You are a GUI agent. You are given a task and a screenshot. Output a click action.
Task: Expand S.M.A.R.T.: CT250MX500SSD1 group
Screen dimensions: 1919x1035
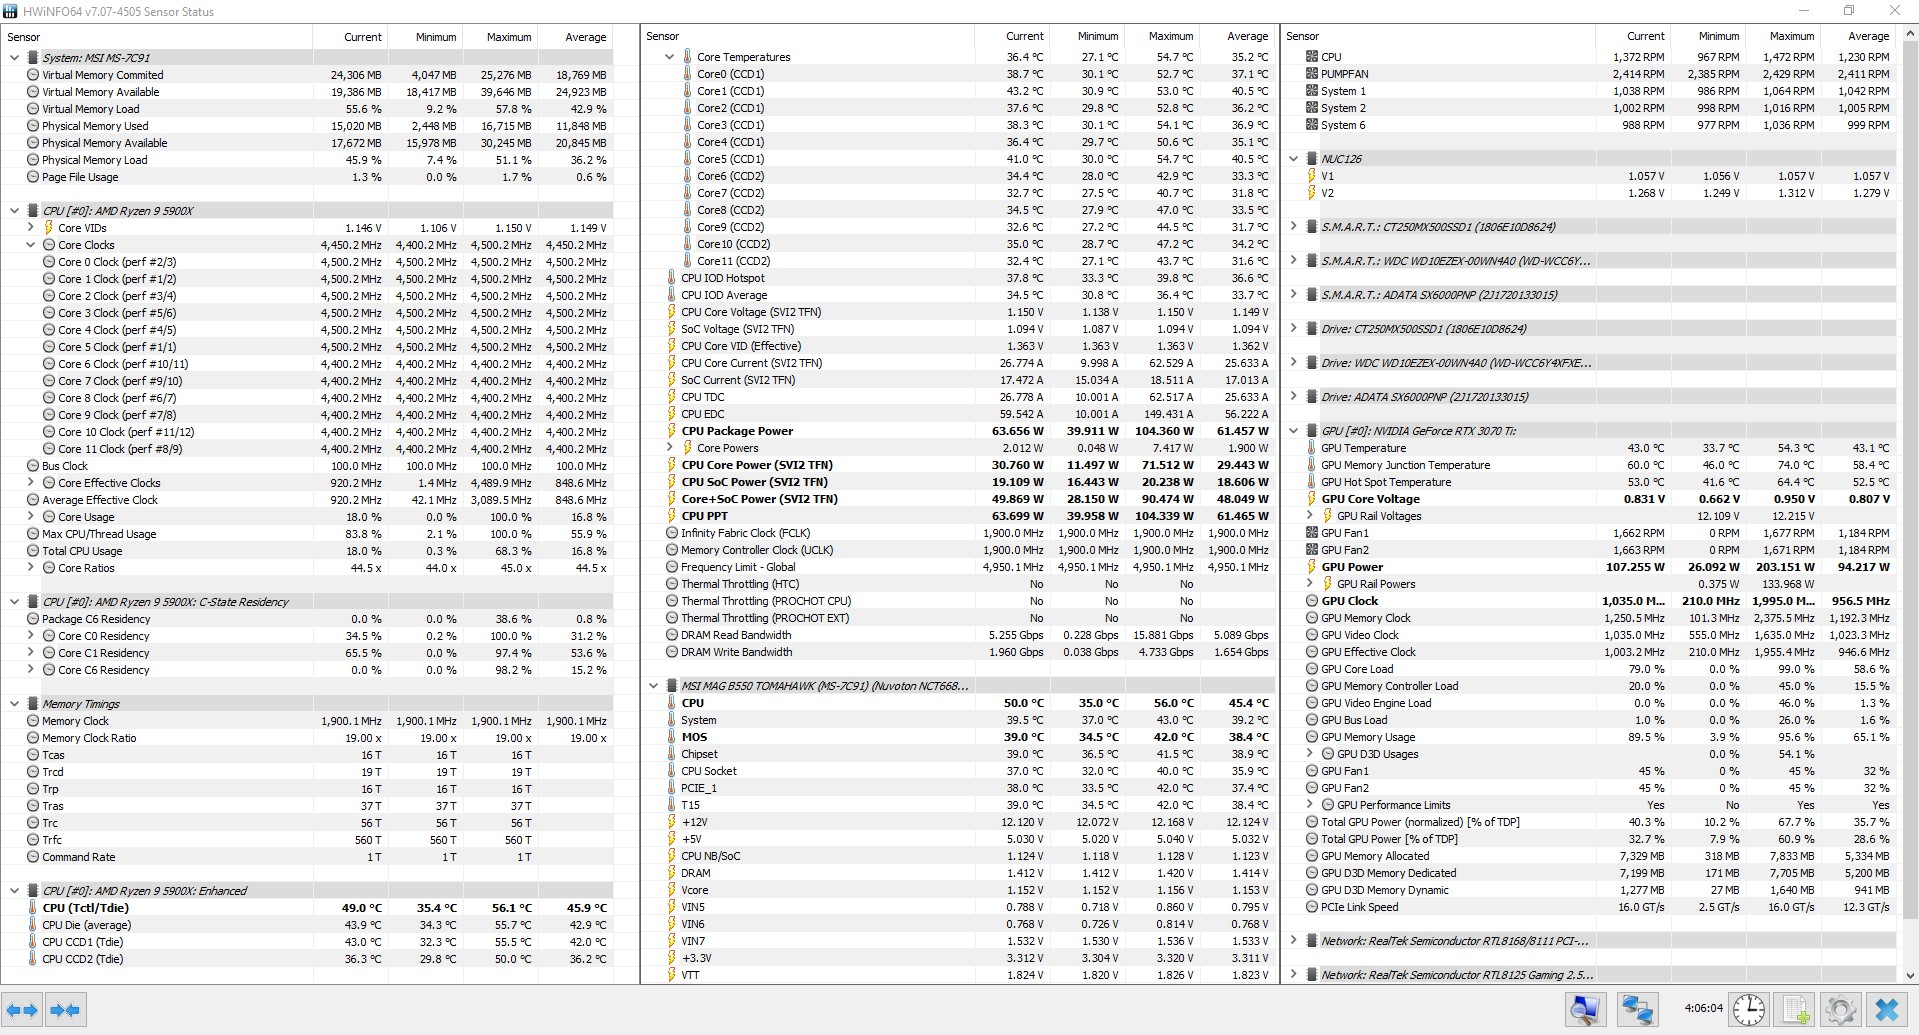tap(1293, 227)
